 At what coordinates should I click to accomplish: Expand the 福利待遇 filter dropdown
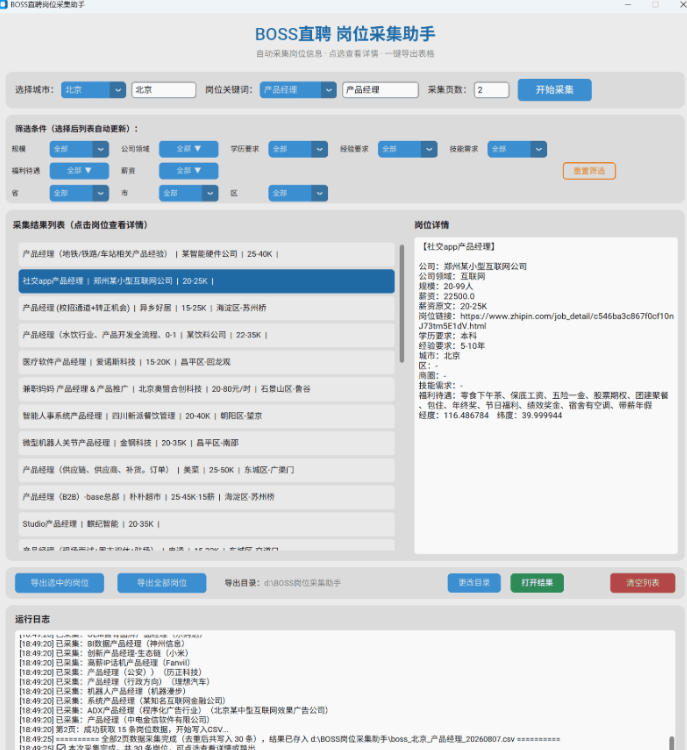point(79,171)
